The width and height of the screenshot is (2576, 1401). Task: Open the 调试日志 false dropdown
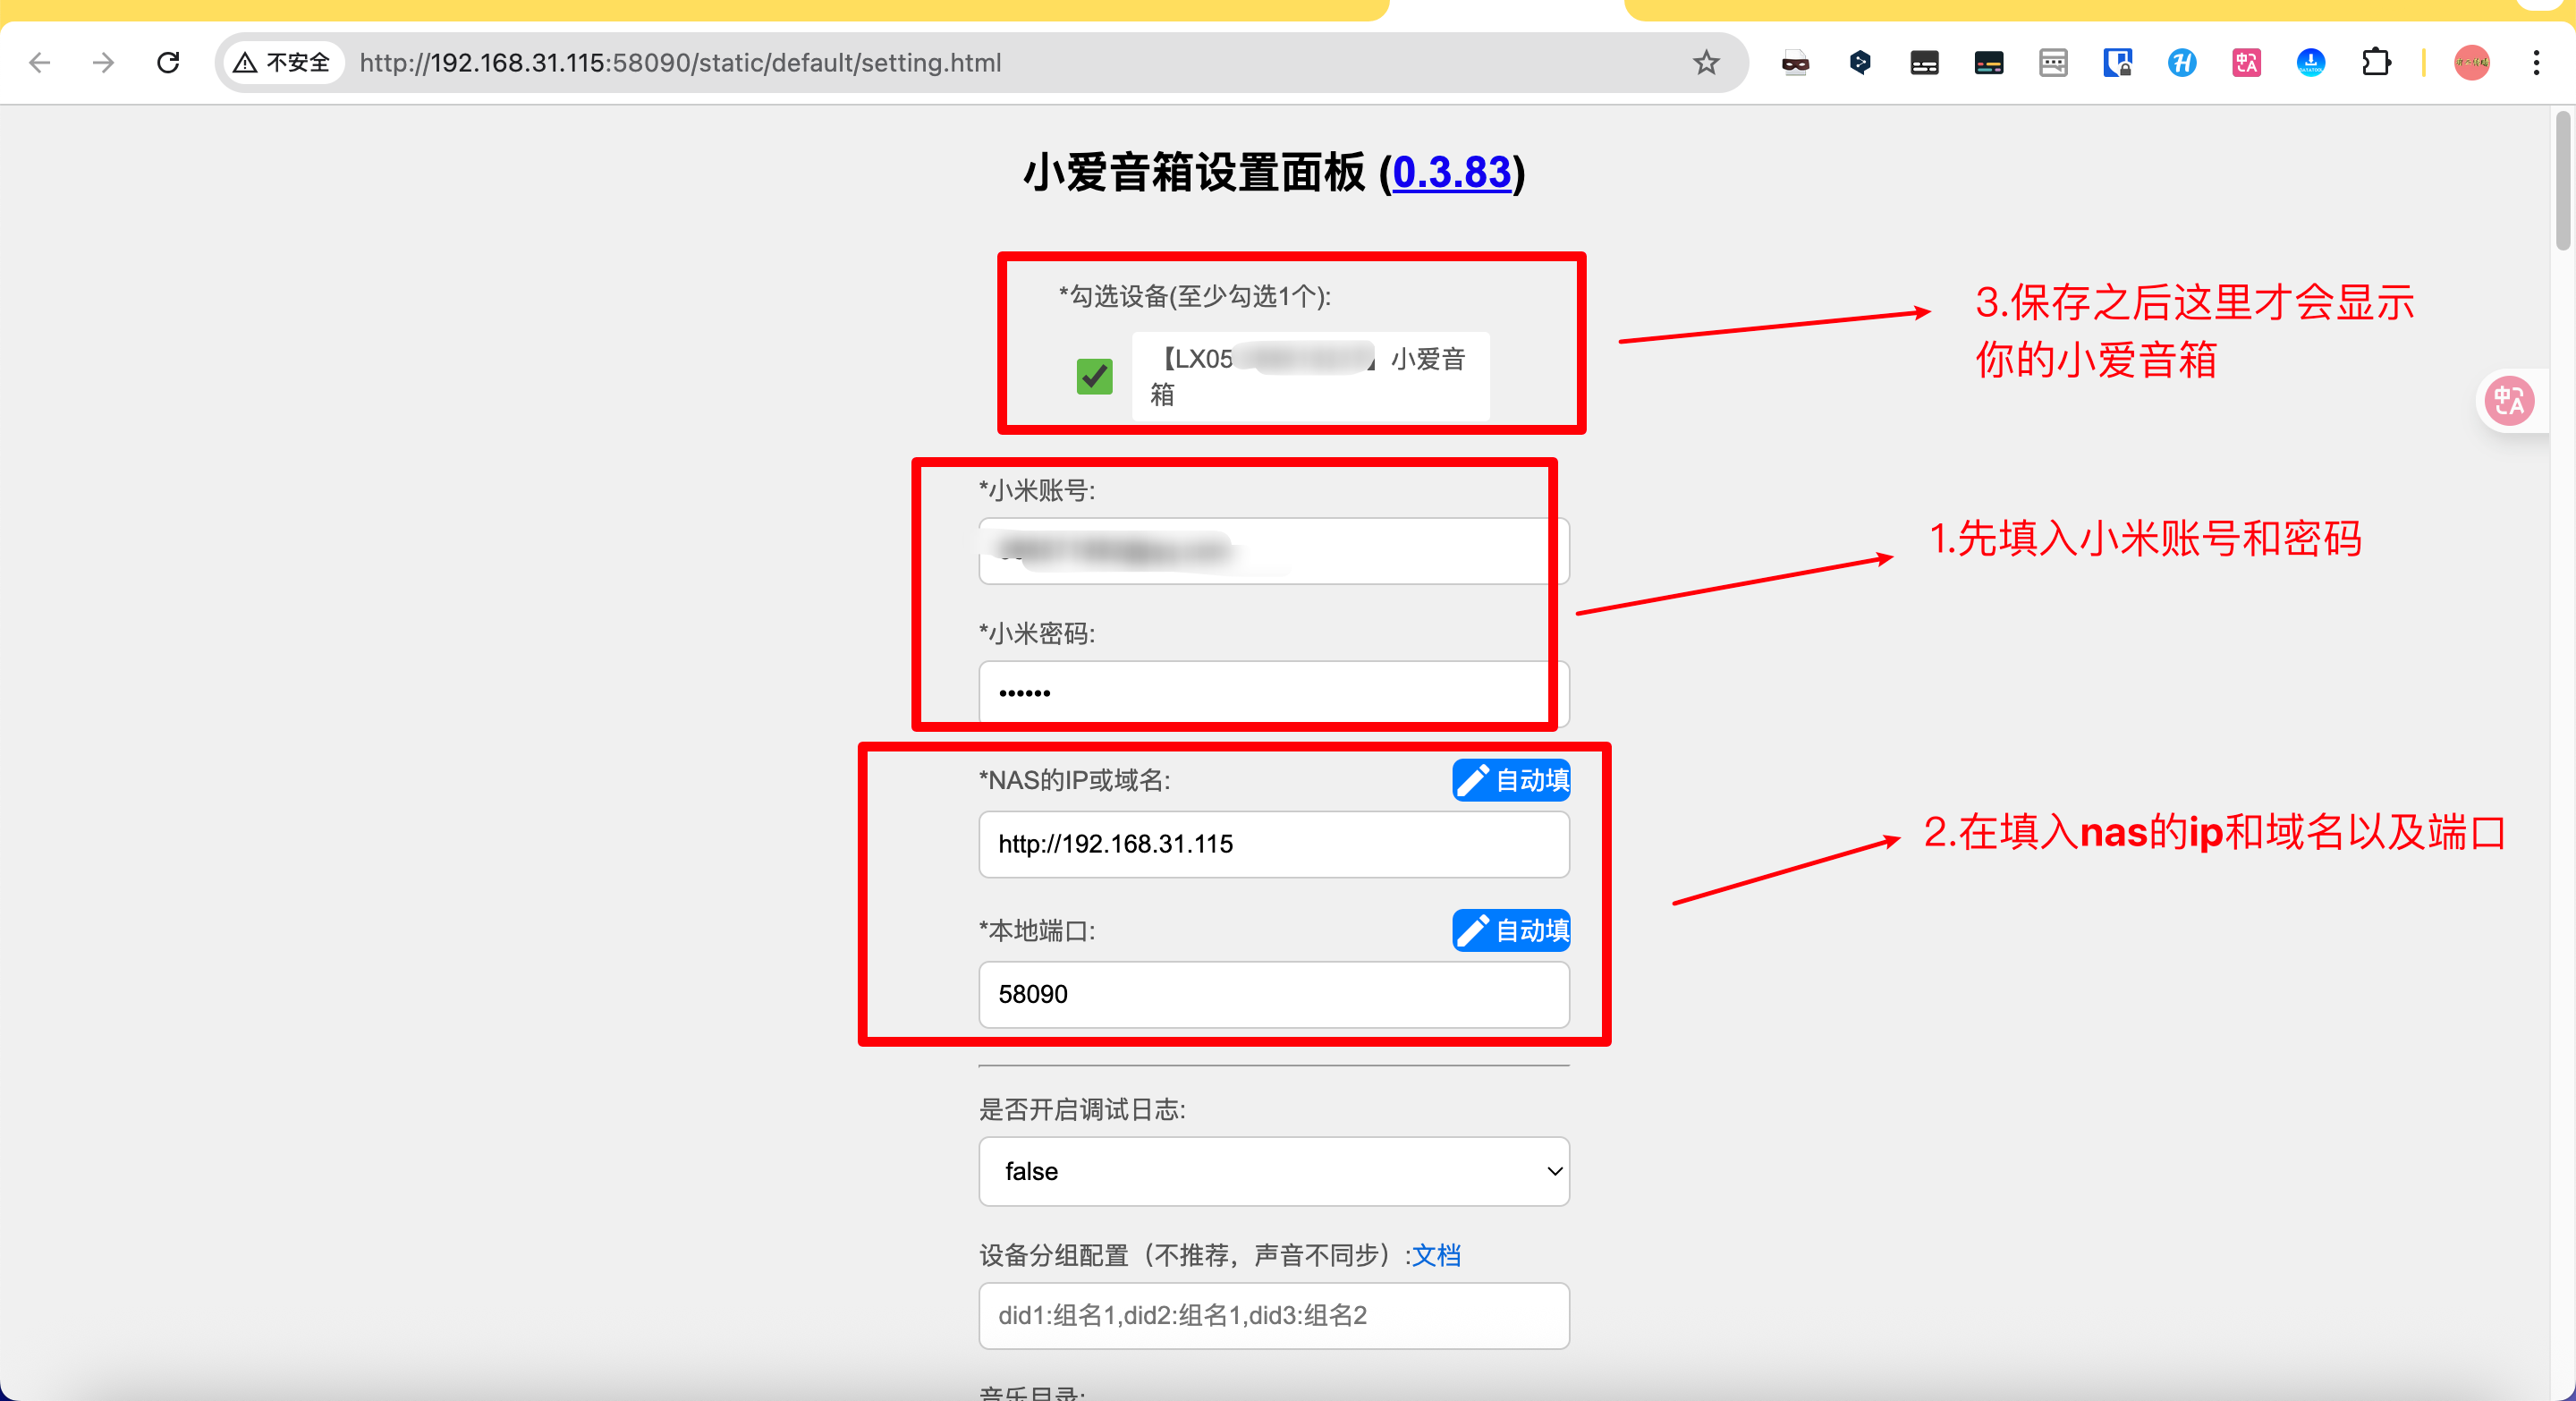coord(1272,1171)
